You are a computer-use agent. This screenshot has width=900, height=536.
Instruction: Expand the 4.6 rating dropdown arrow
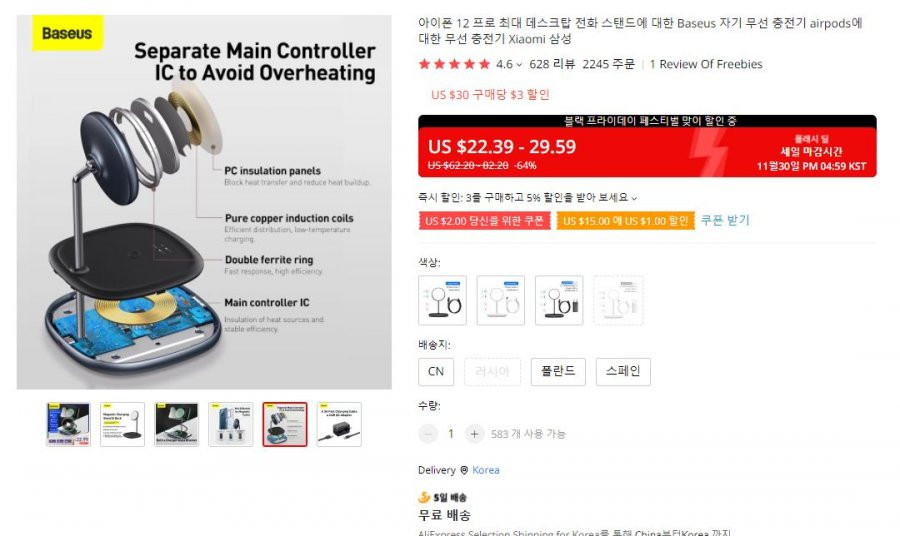pyautogui.click(x=519, y=65)
